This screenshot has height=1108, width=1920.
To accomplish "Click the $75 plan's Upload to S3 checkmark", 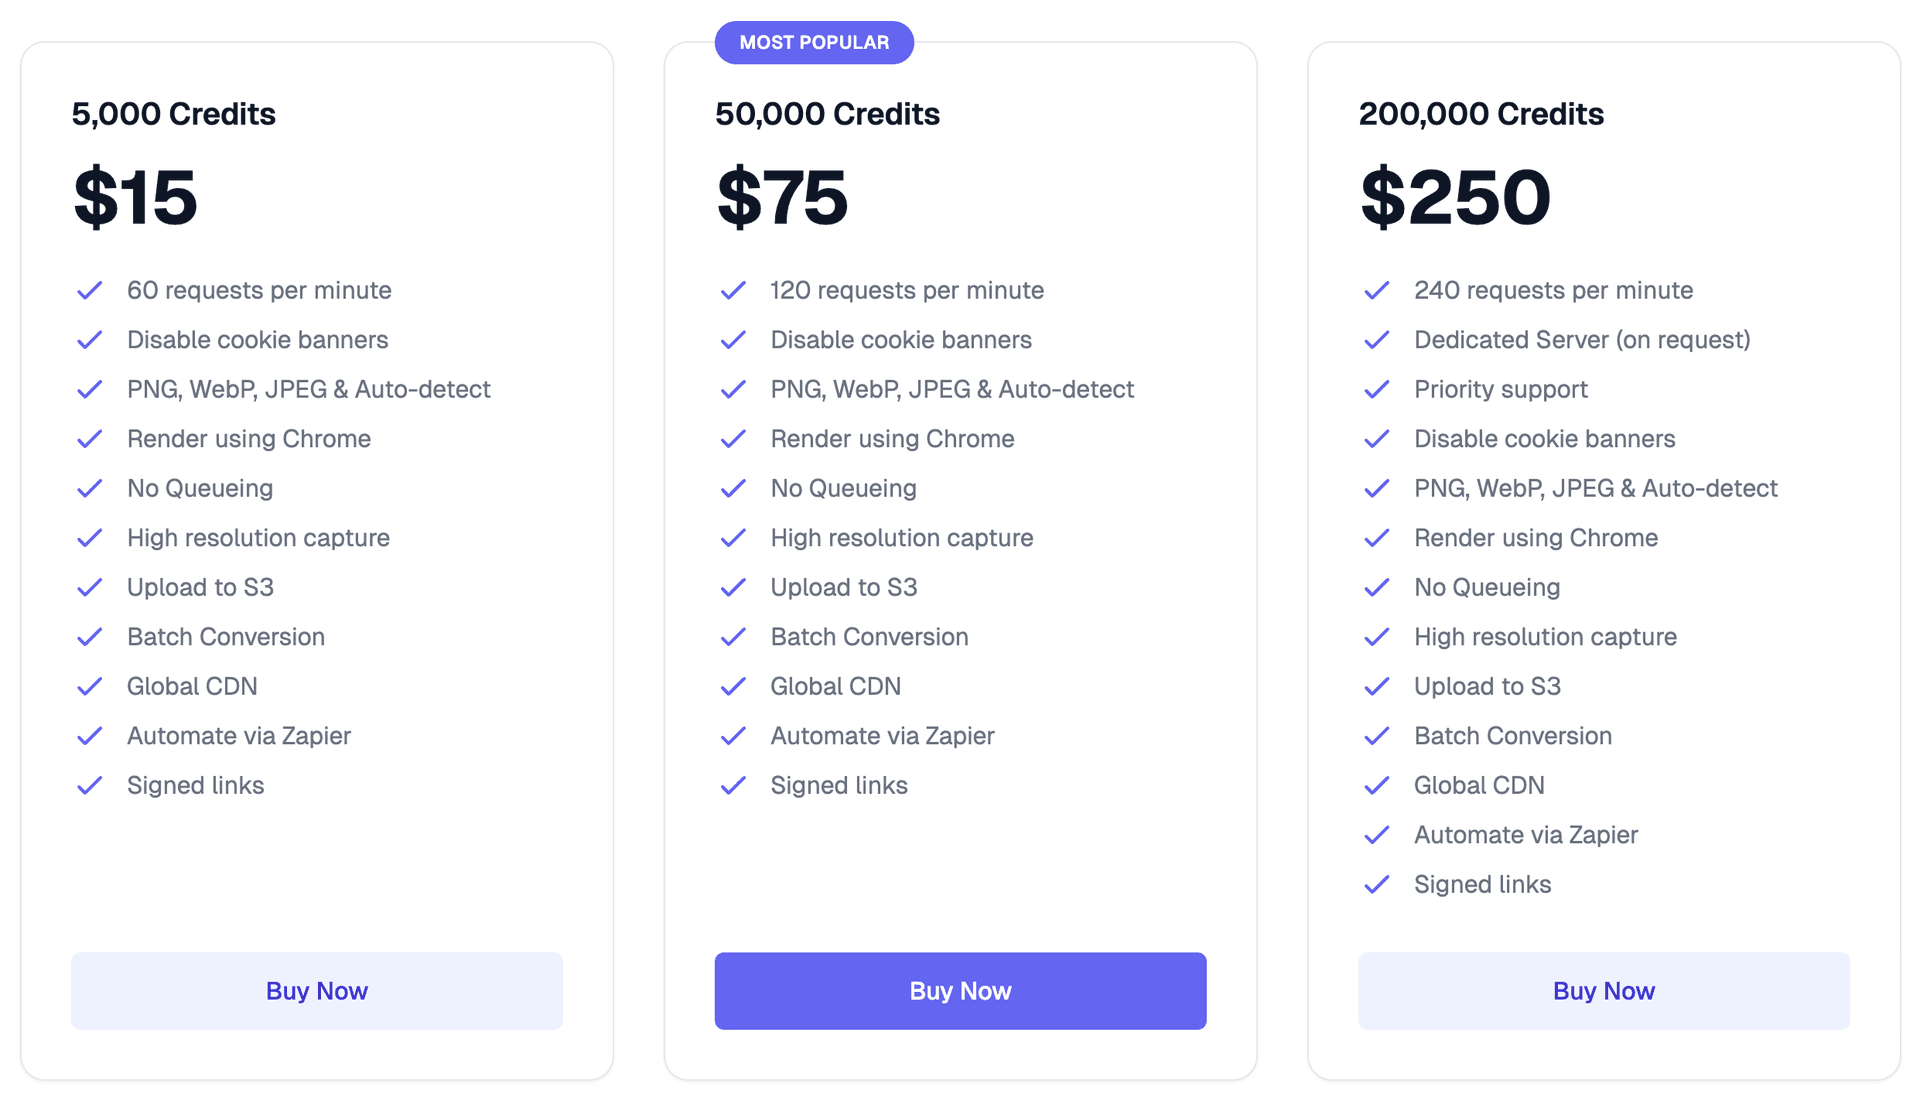I will point(733,587).
